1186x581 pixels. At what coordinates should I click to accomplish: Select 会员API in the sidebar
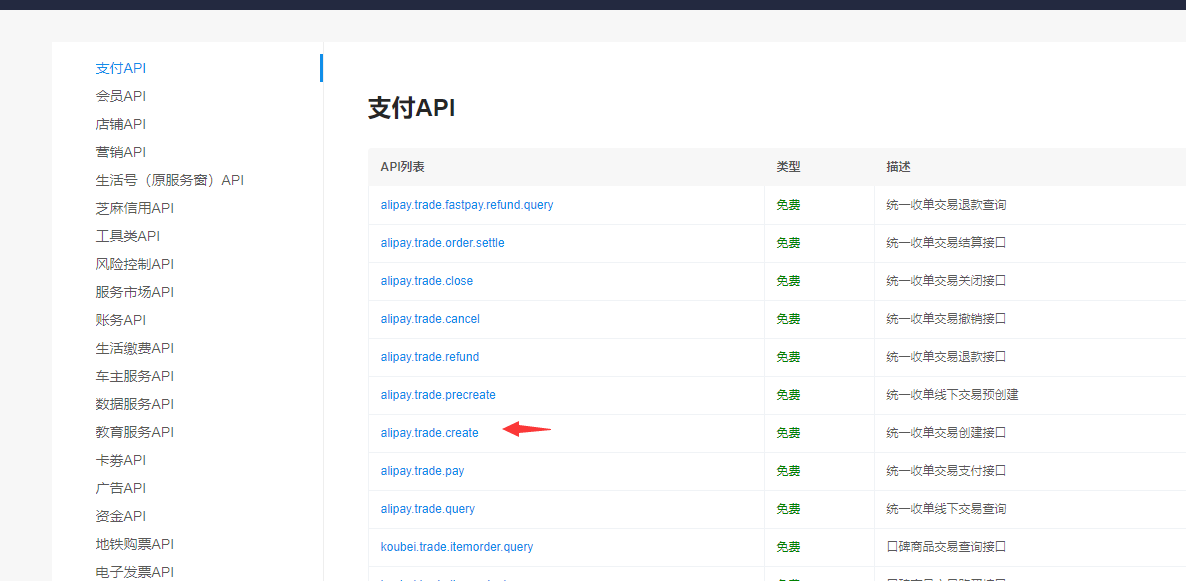coord(120,96)
